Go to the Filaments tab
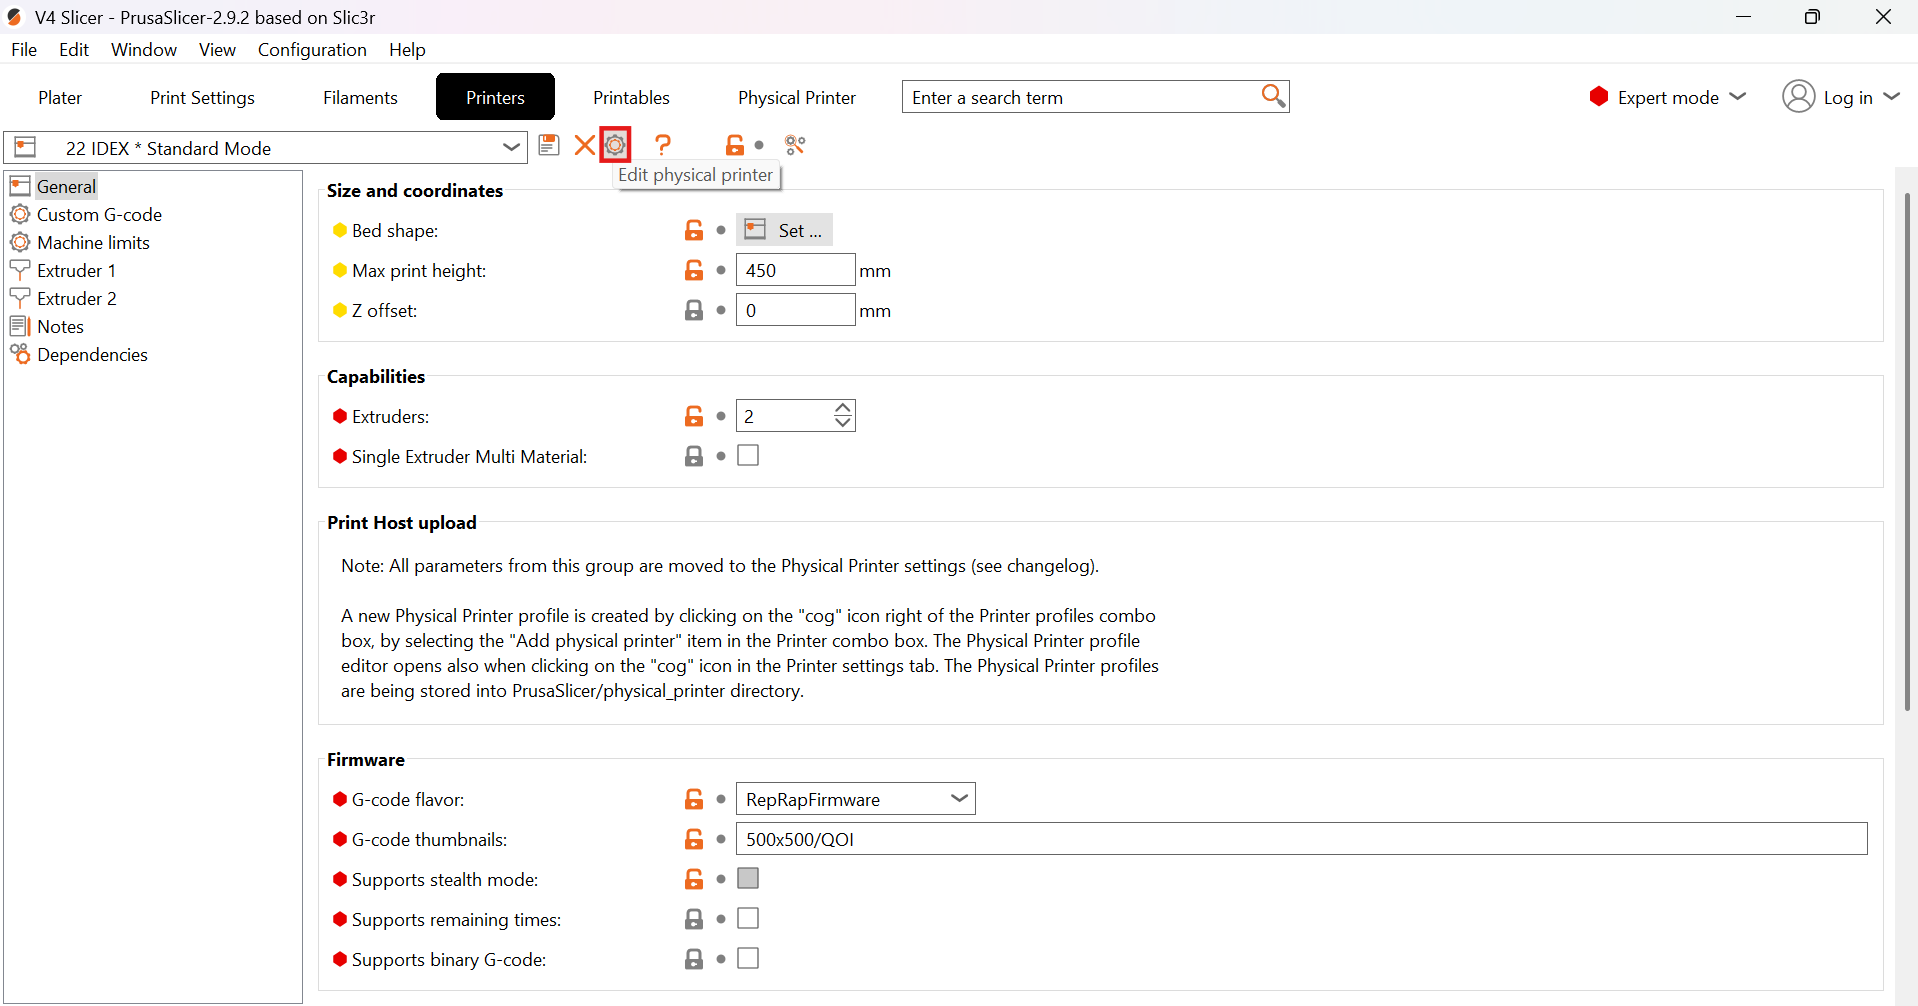 click(x=360, y=97)
